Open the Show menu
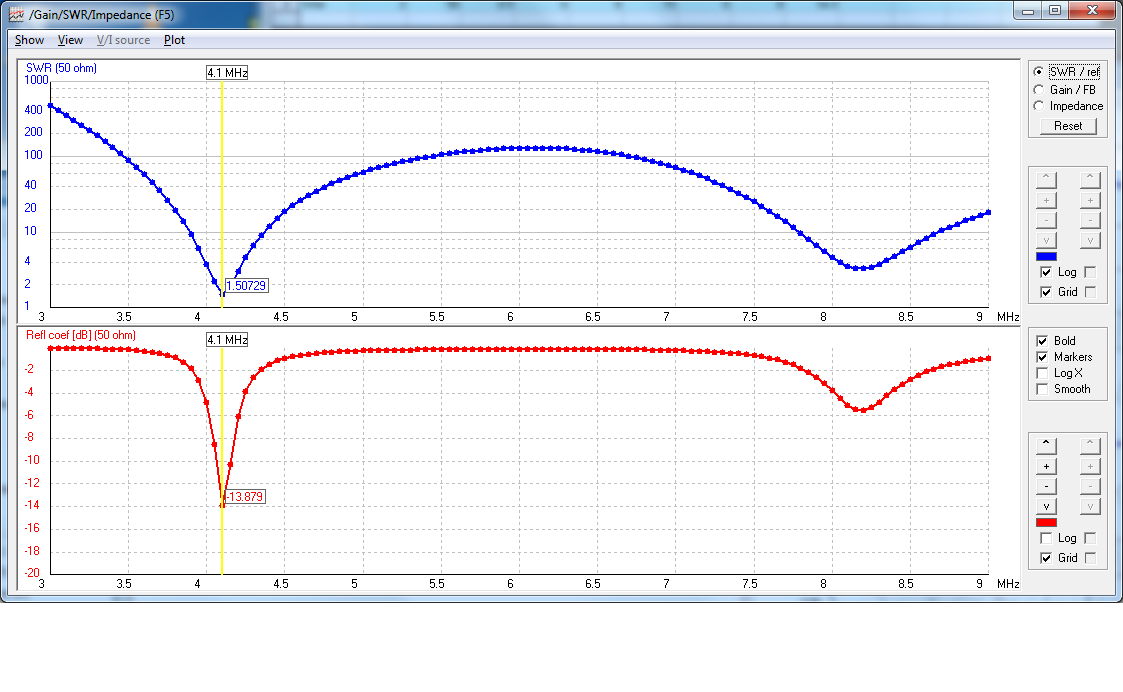Screen dimensions: 1123x692 point(29,40)
